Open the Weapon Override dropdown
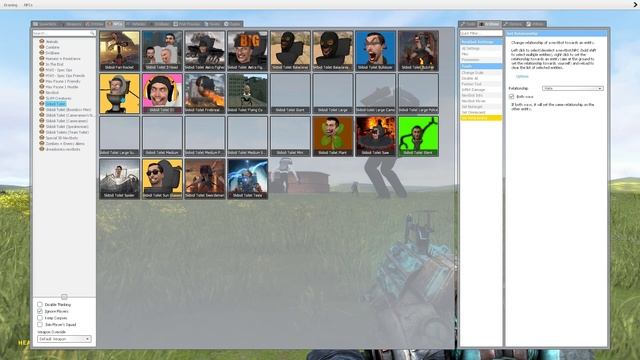 point(64,339)
